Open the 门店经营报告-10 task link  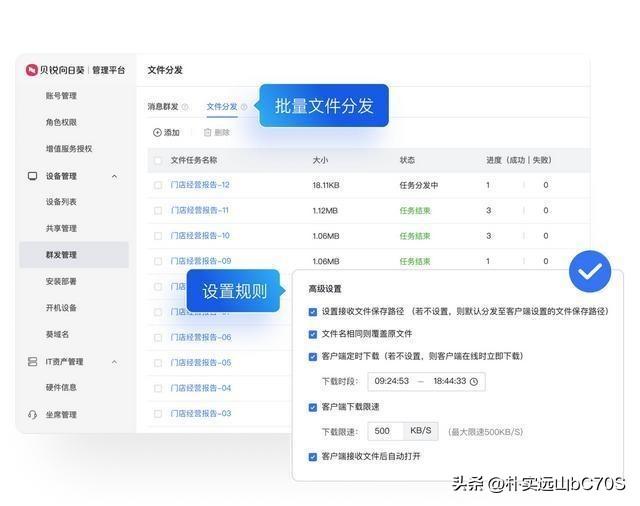pyautogui.click(x=200, y=235)
